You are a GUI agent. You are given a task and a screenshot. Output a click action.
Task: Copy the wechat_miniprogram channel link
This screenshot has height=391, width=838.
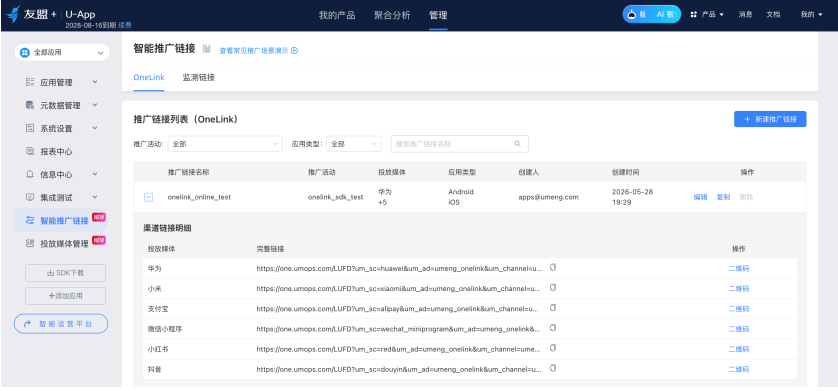point(553,328)
